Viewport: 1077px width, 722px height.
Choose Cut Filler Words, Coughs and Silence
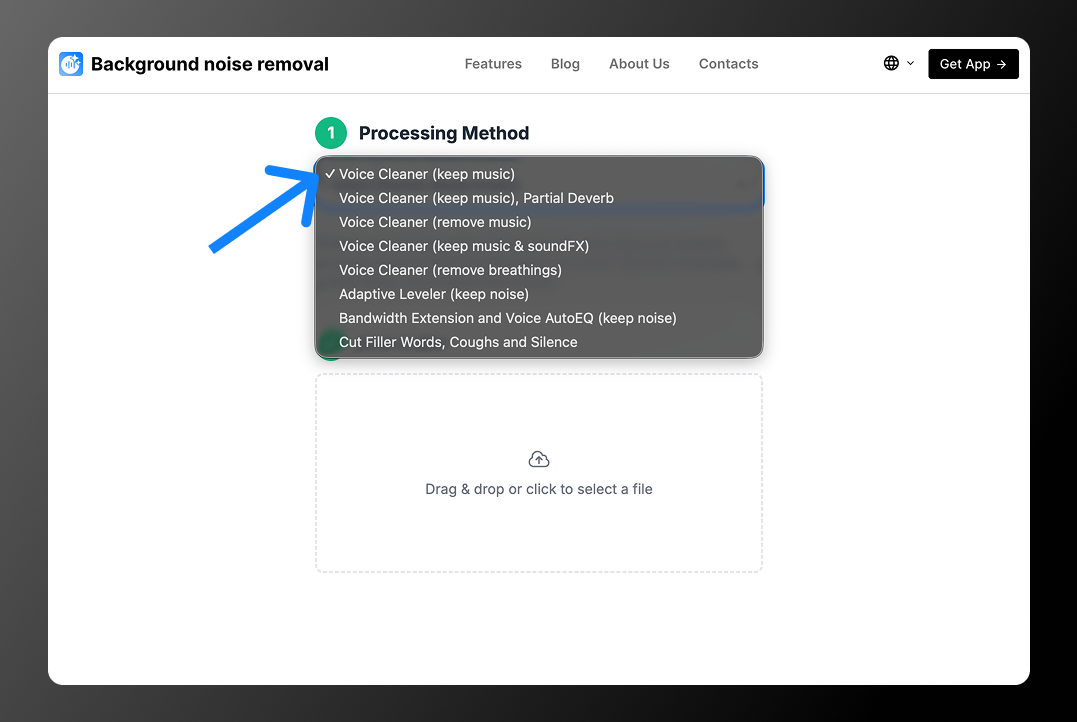tap(458, 342)
